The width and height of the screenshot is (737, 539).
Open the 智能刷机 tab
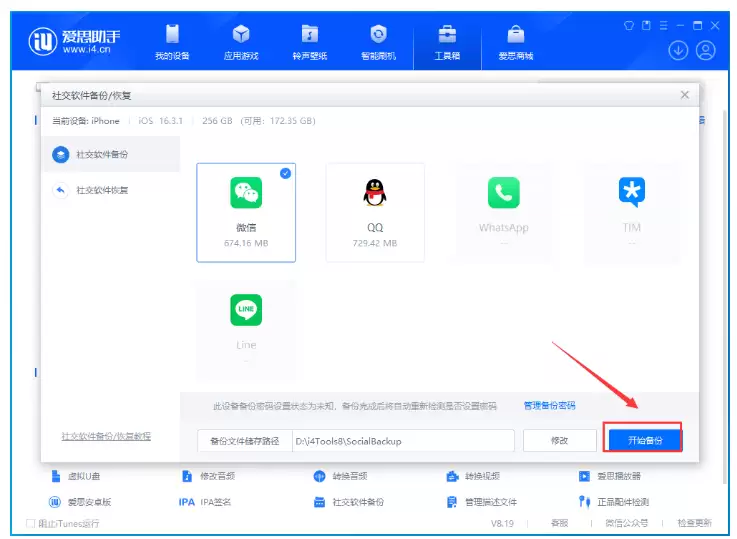click(x=378, y=43)
